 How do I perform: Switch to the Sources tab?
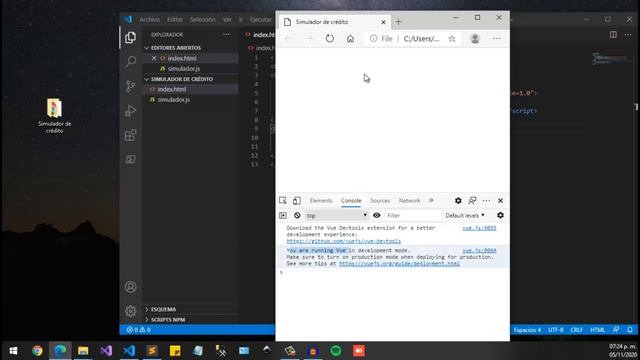tap(380, 200)
